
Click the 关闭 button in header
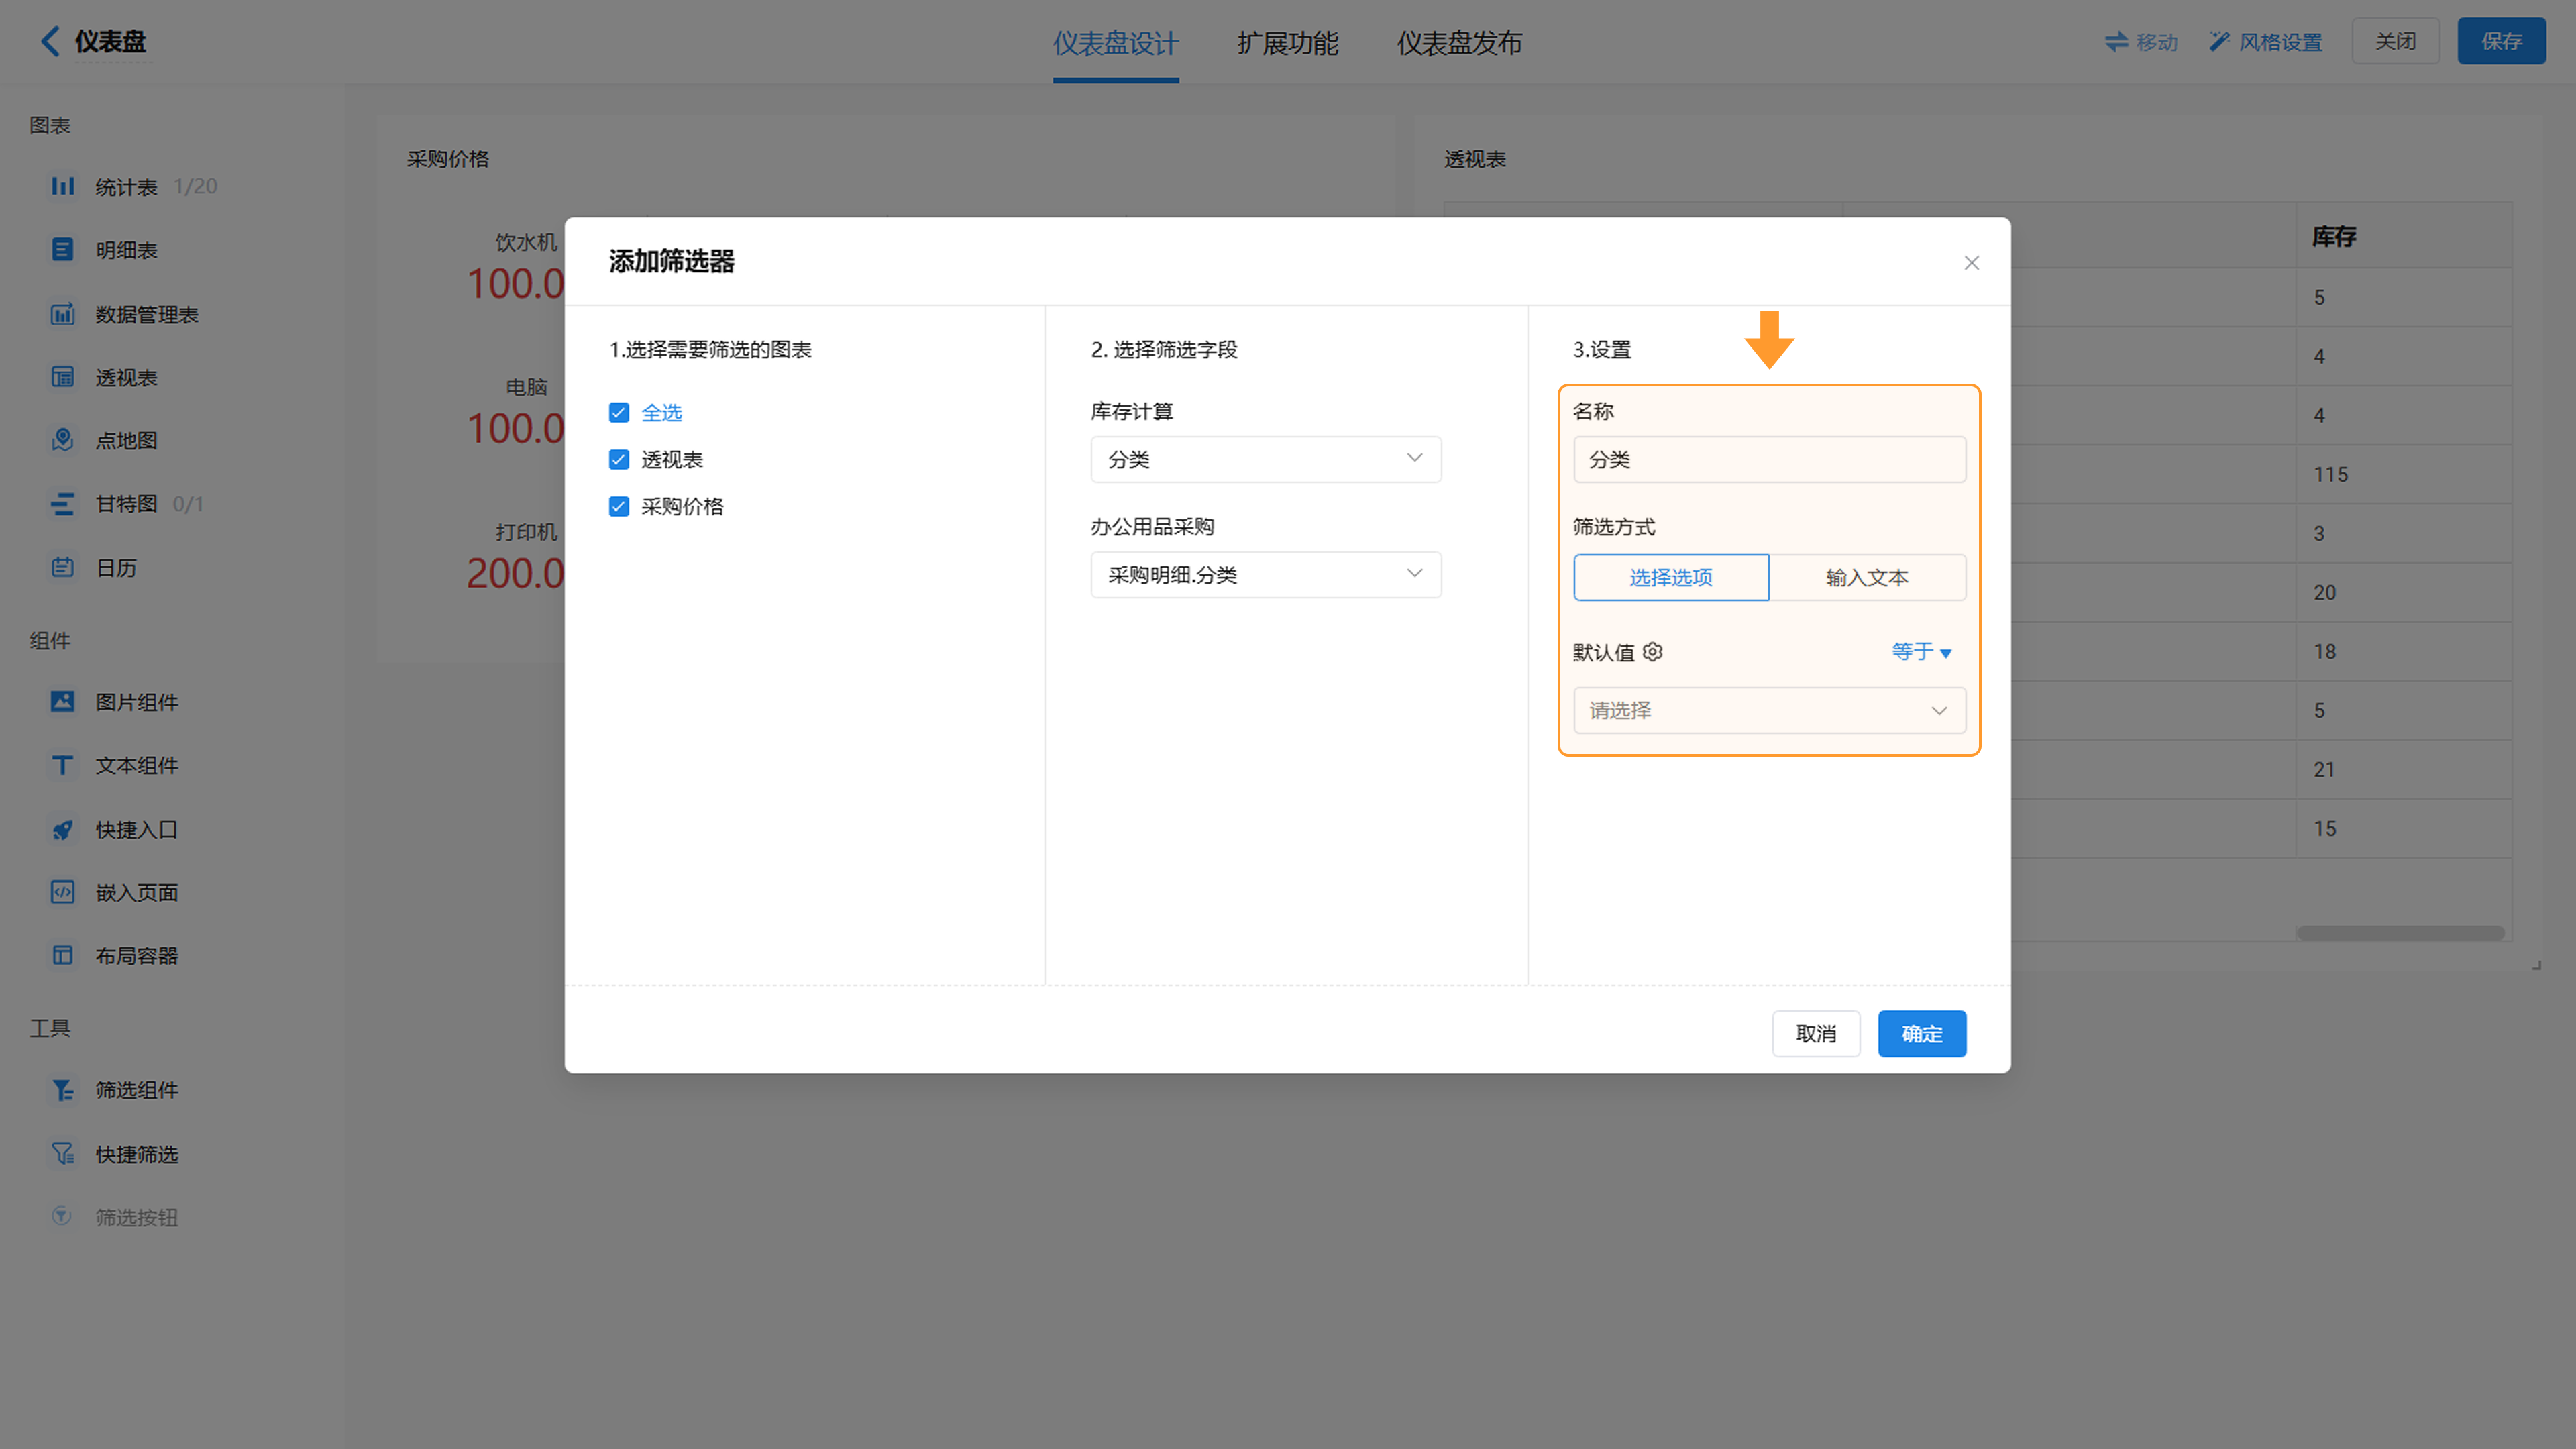pyautogui.click(x=2395, y=41)
